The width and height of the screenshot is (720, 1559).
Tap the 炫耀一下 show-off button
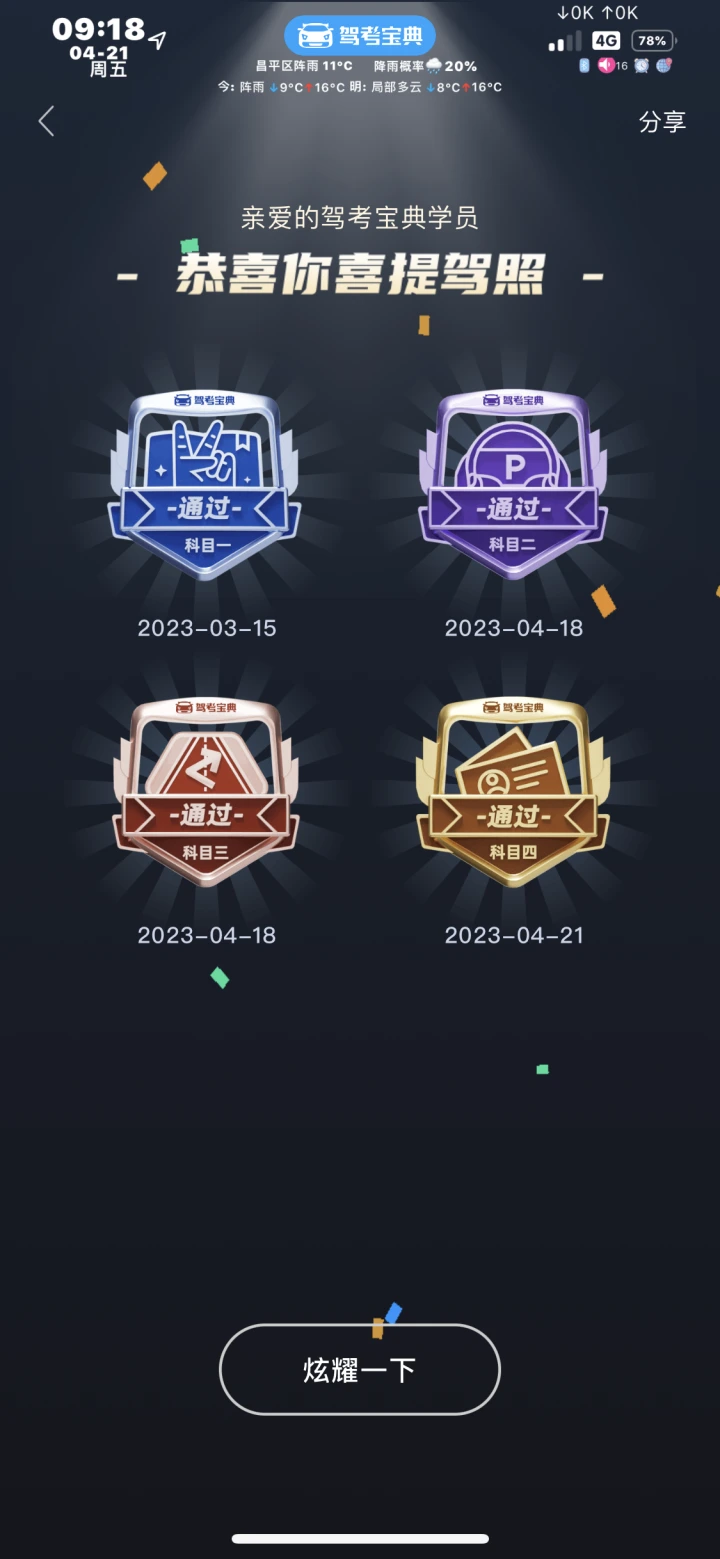tap(359, 1369)
